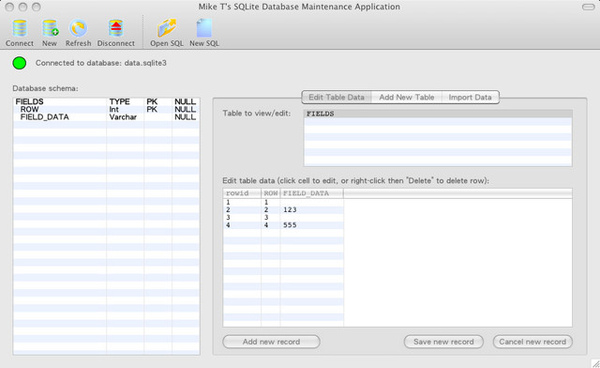The image size is (600, 368).
Task: Select FIELD_DATA column in schema tree
Action: 44,117
